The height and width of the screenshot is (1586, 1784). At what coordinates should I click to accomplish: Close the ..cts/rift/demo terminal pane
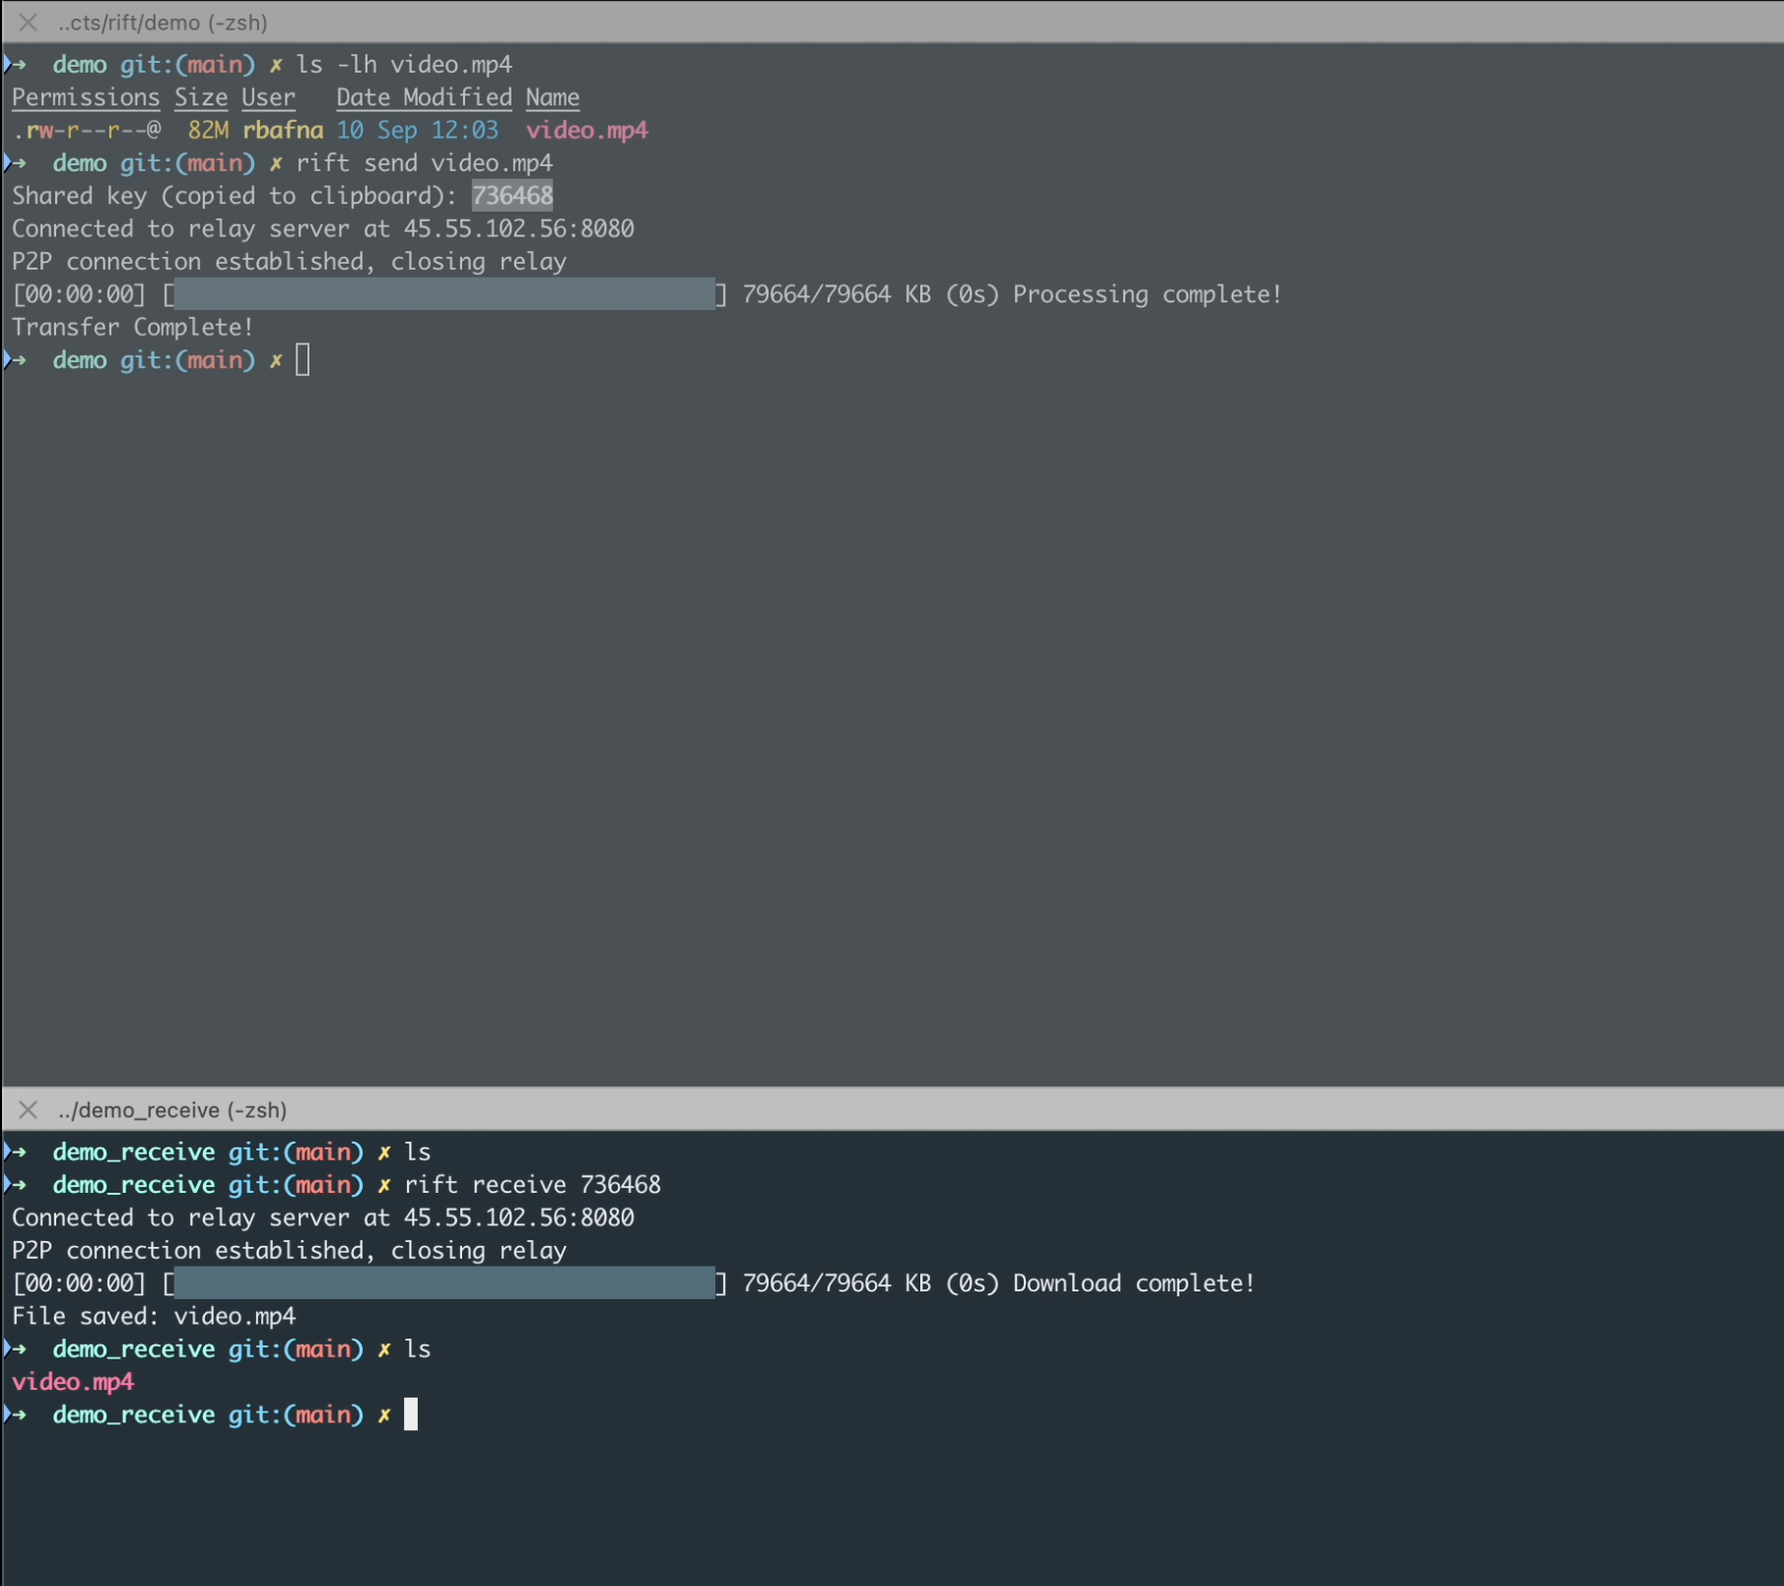(x=28, y=22)
